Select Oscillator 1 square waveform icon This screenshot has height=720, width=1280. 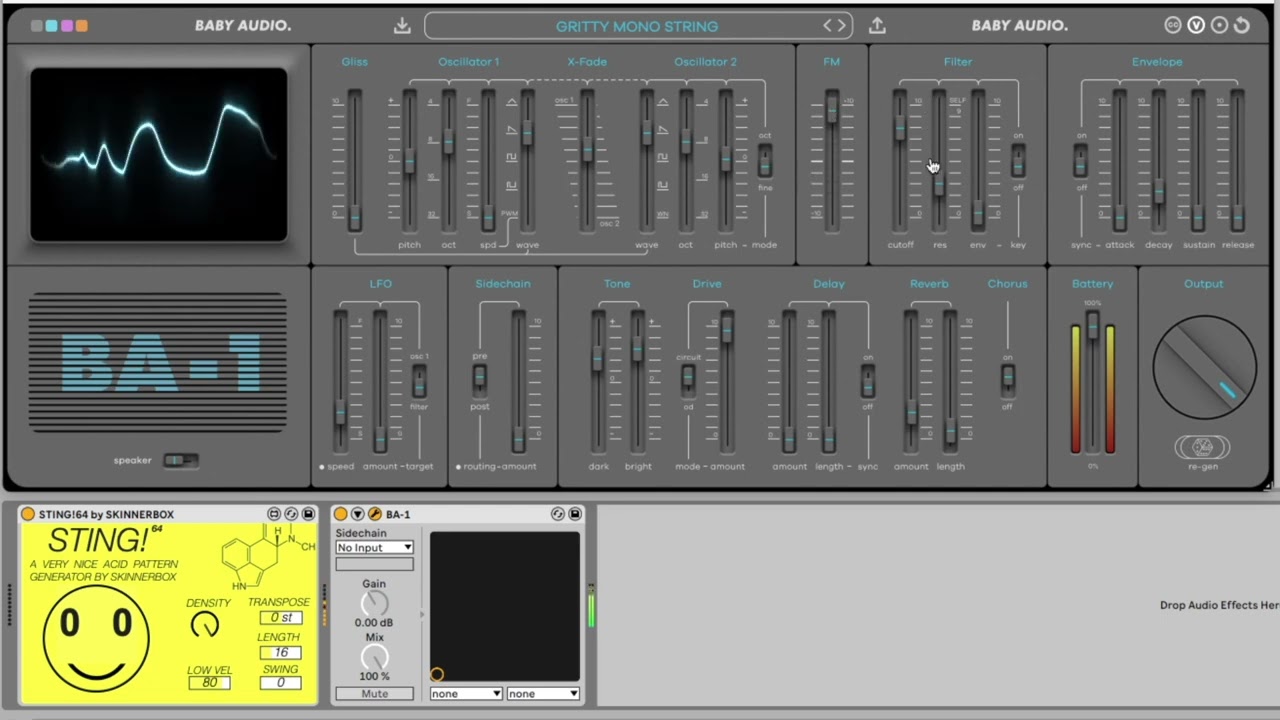pyautogui.click(x=512, y=157)
